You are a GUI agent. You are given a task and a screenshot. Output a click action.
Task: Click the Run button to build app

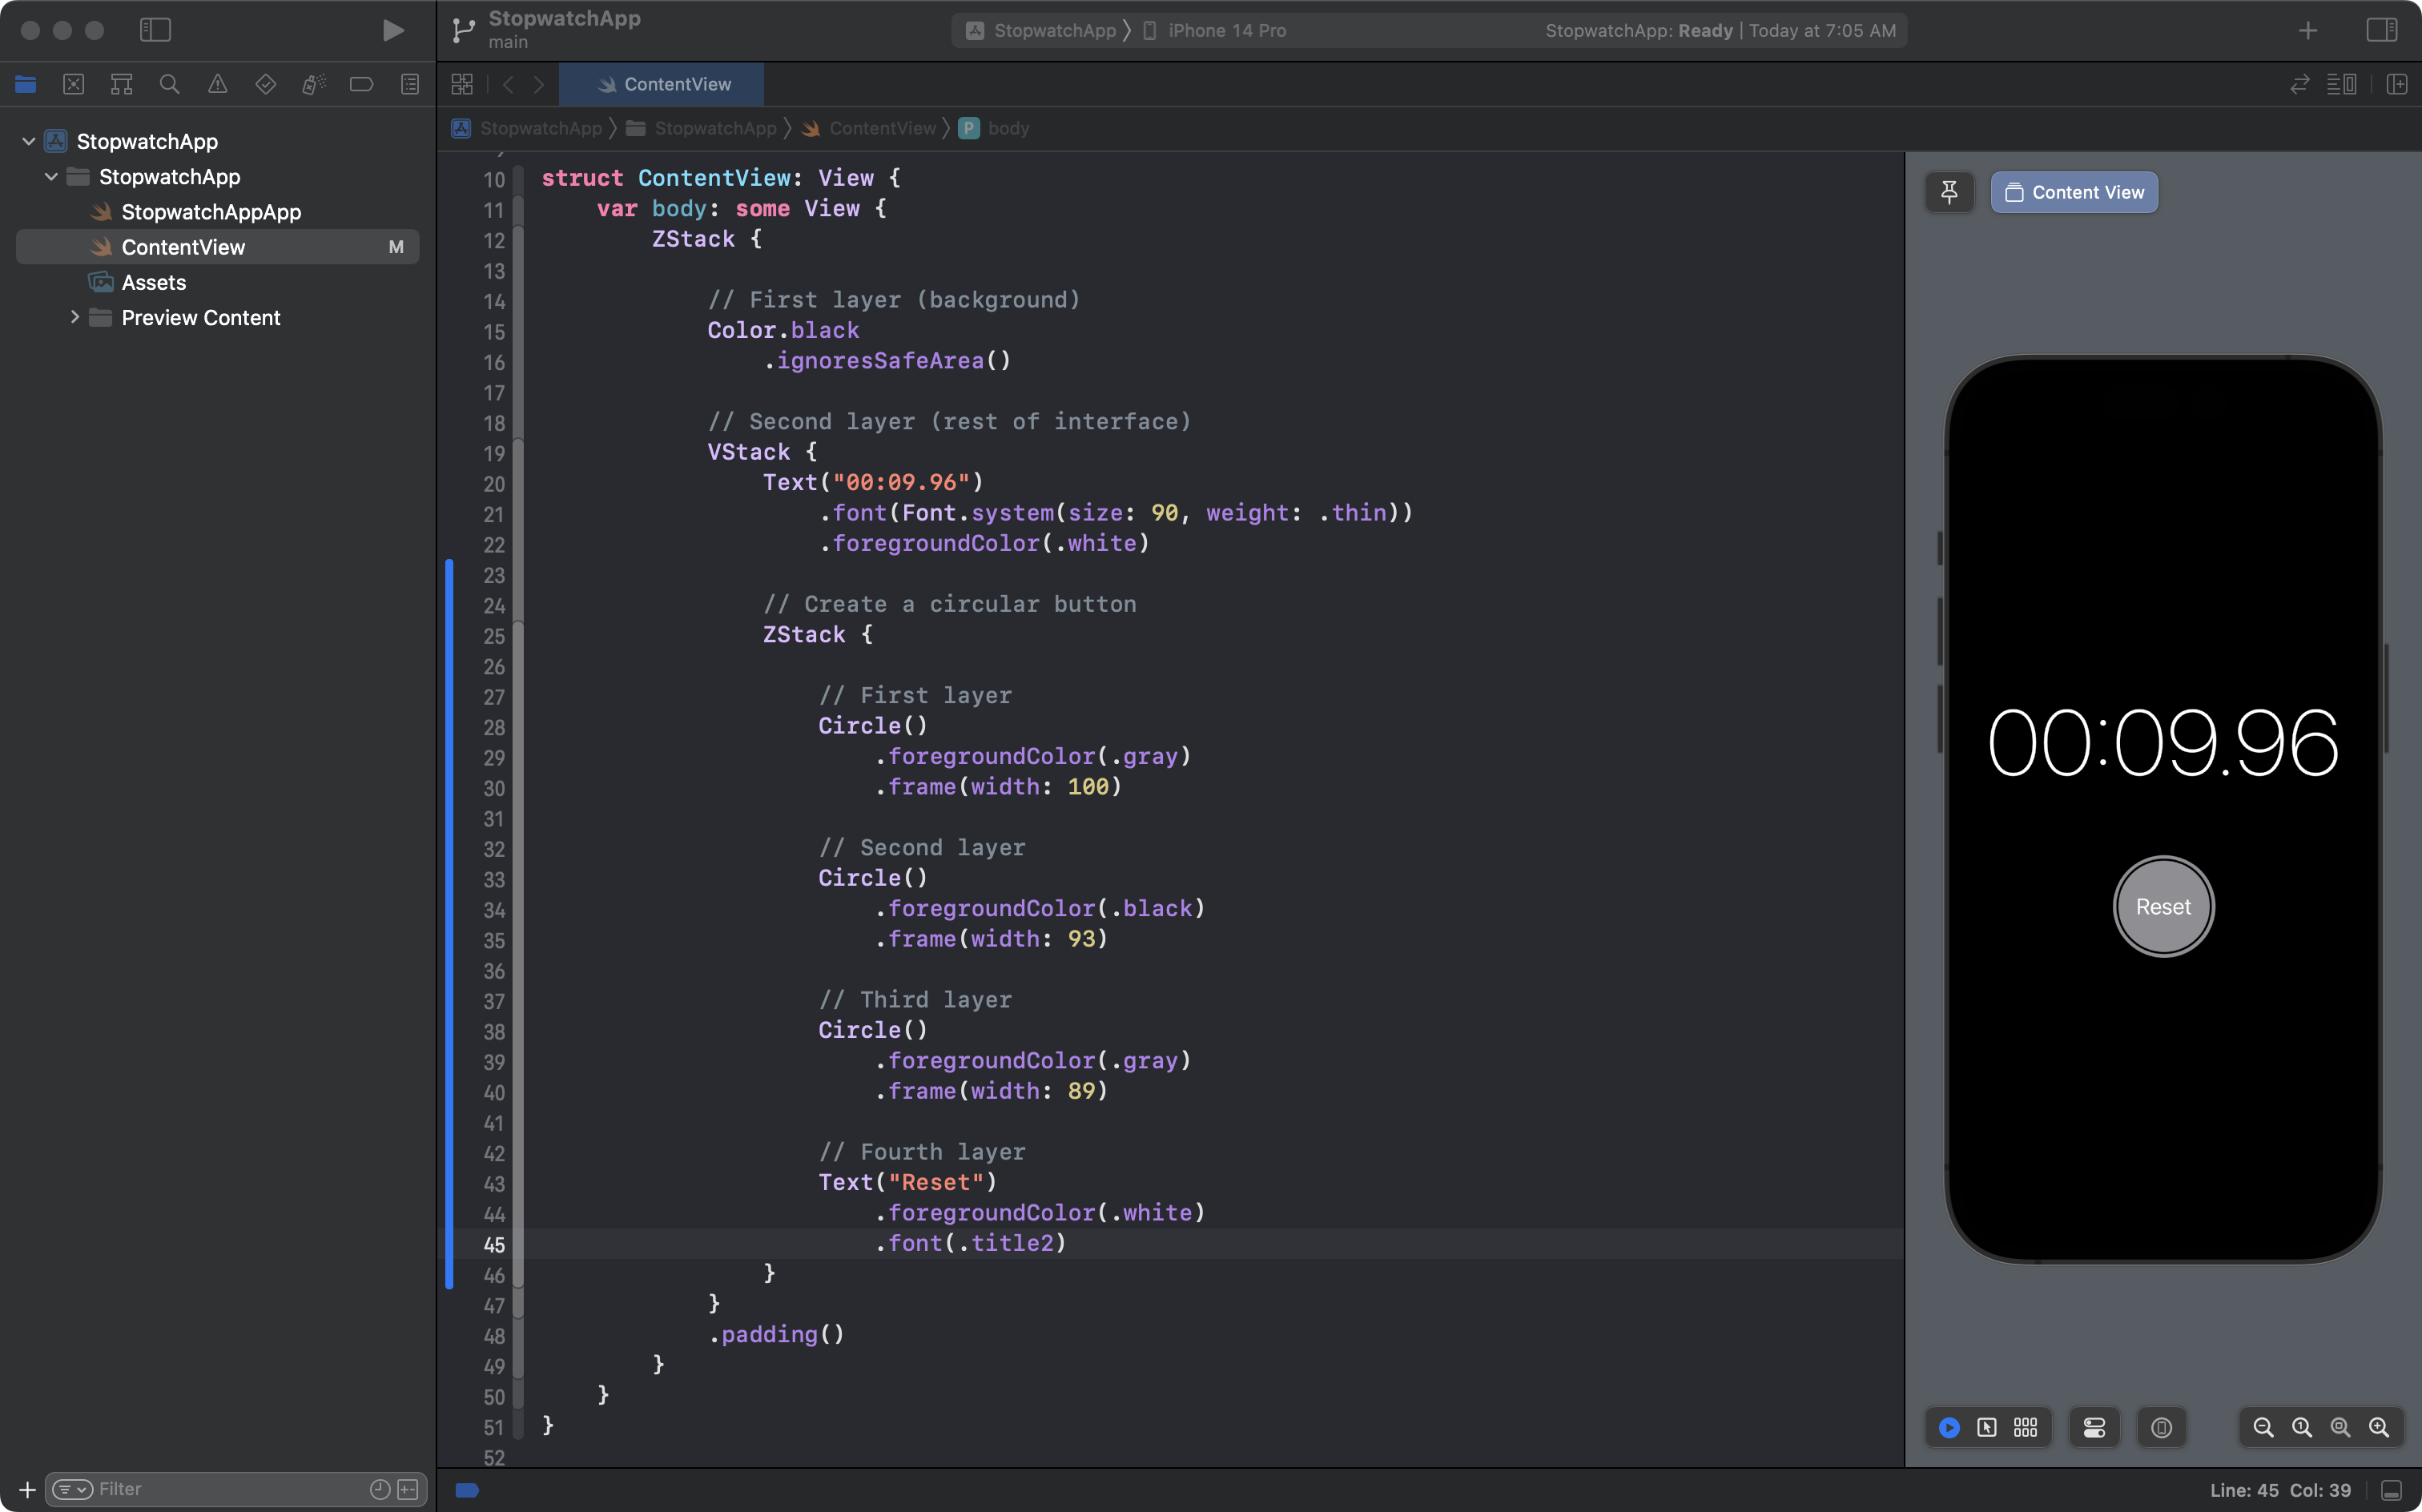tap(392, 30)
